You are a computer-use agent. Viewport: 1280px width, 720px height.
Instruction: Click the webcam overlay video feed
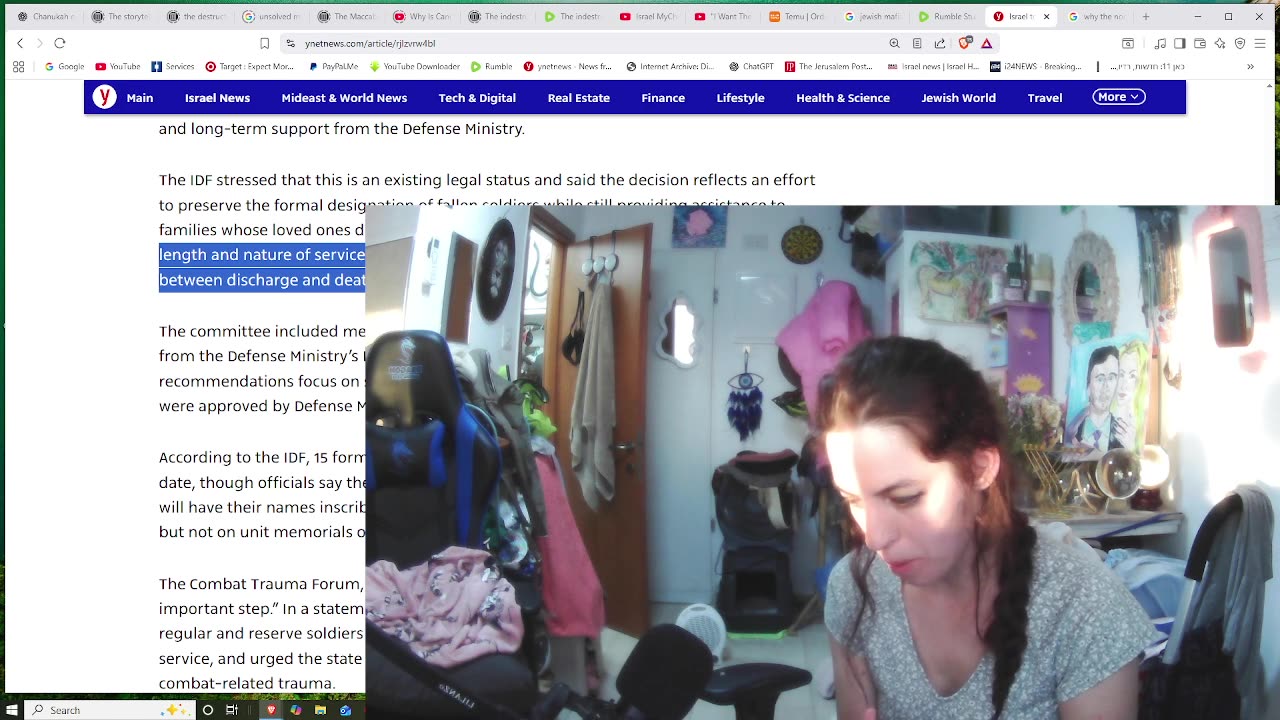pos(822,462)
